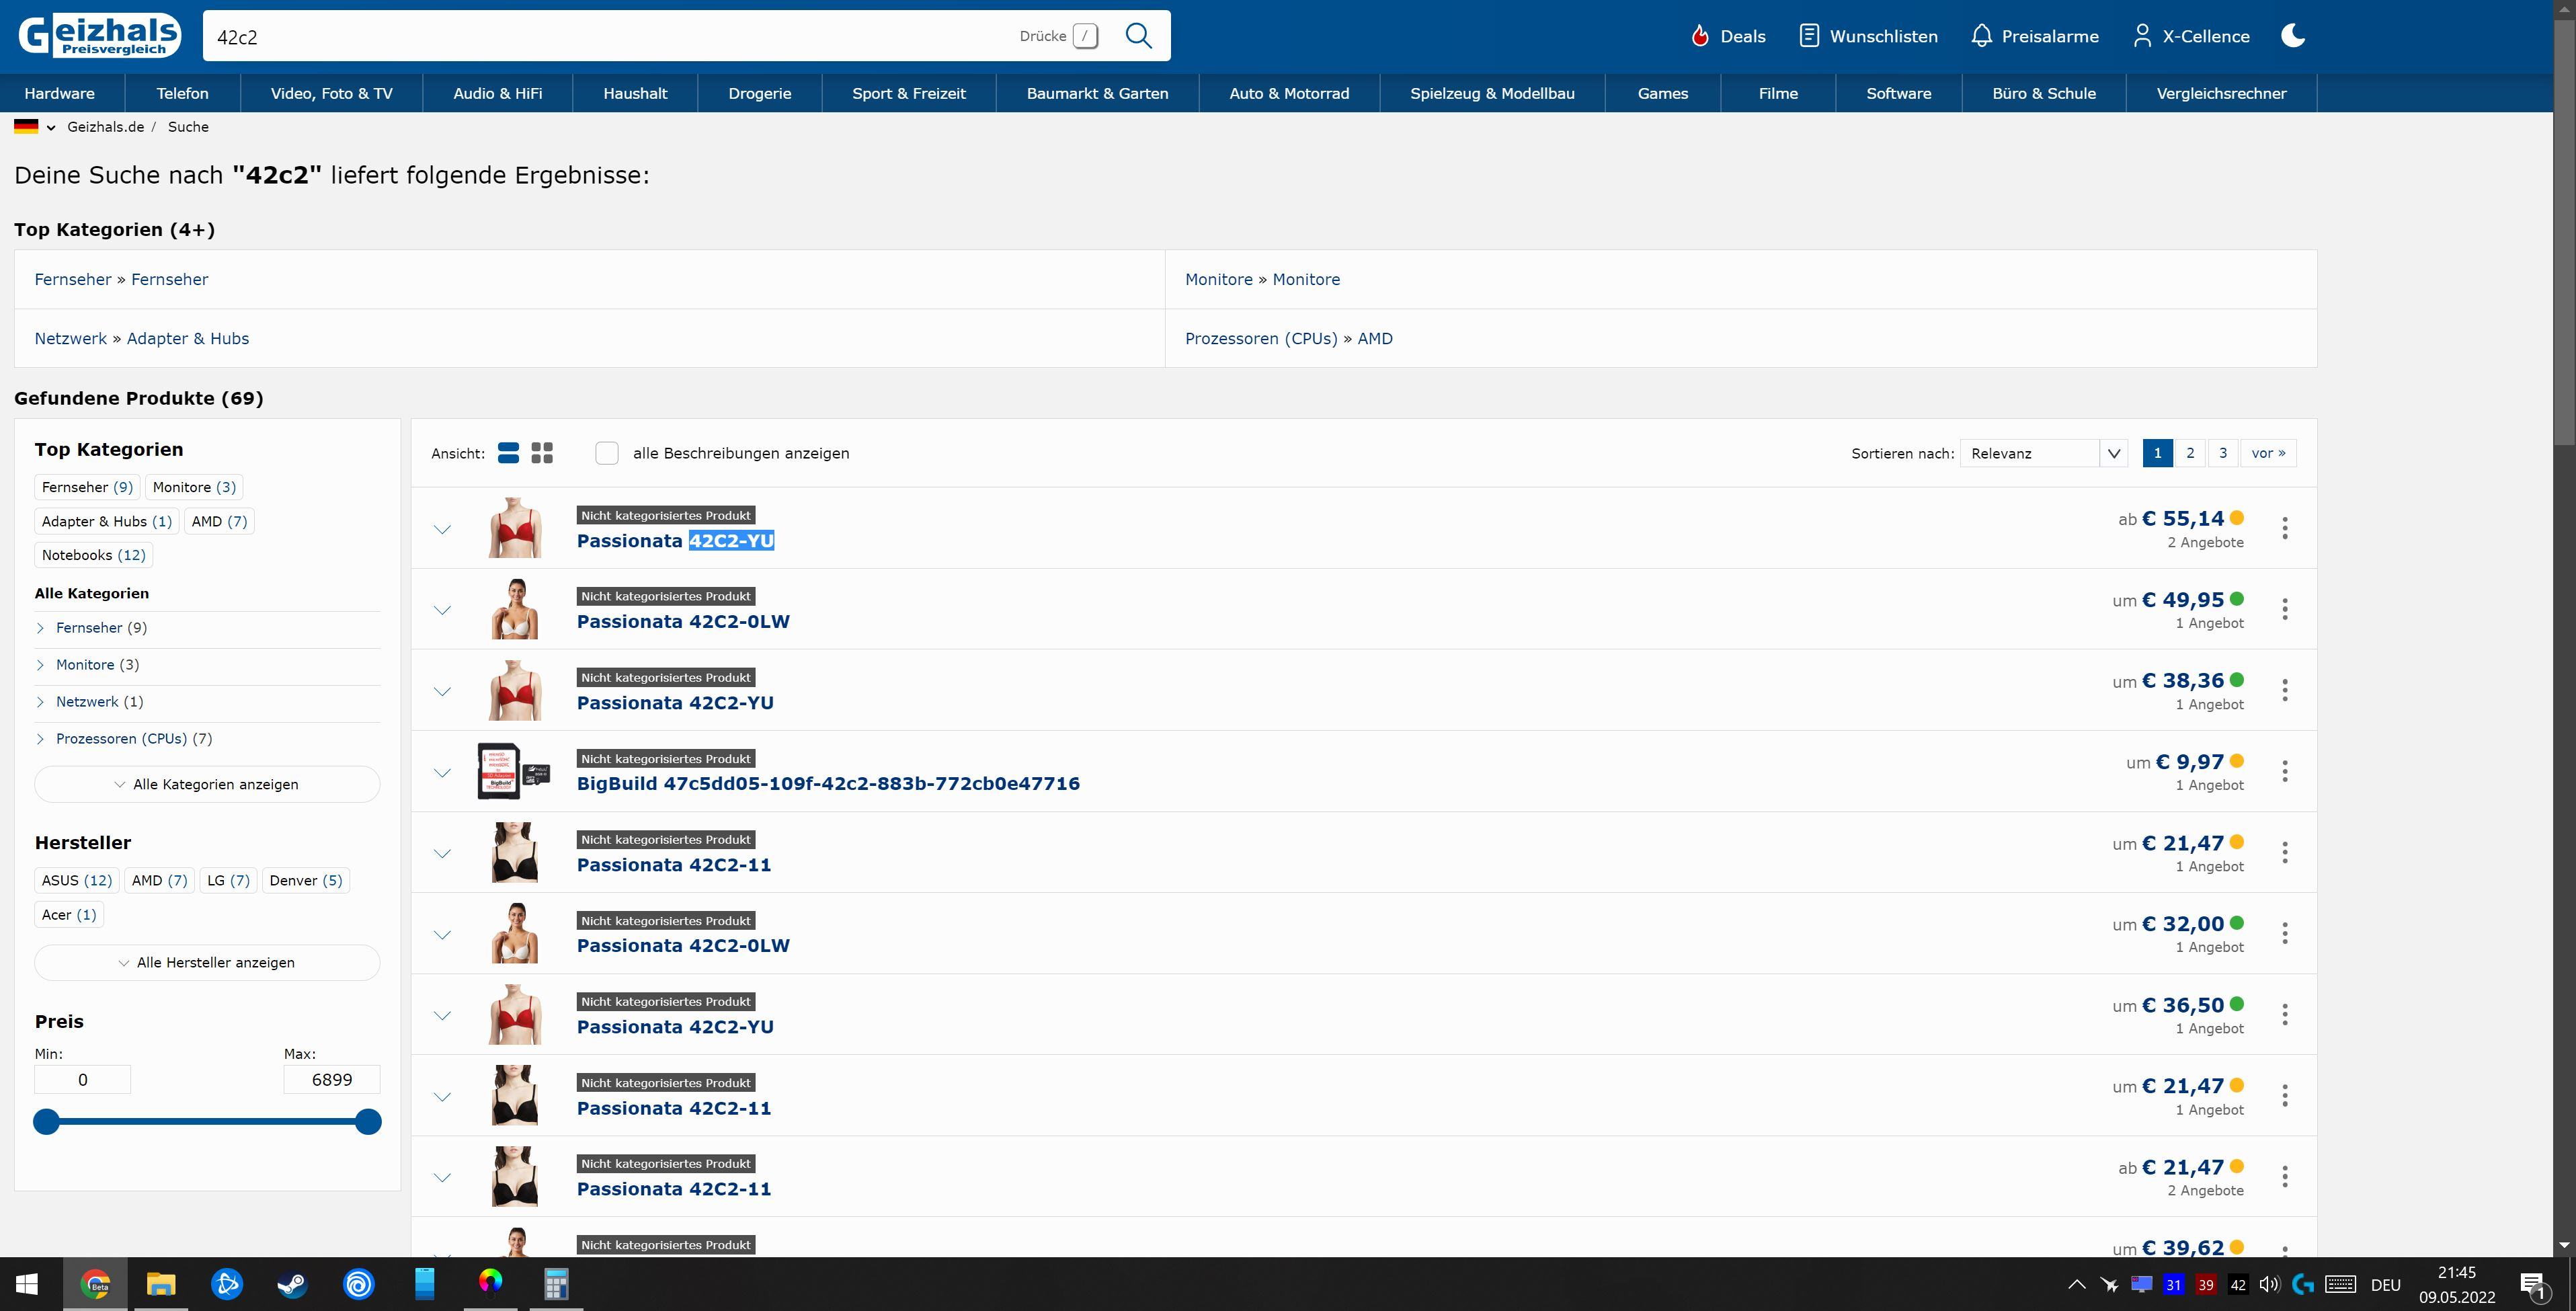This screenshot has width=2576, height=1311.
Task: Open File Explorer in taskbar
Action: pyautogui.click(x=161, y=1284)
